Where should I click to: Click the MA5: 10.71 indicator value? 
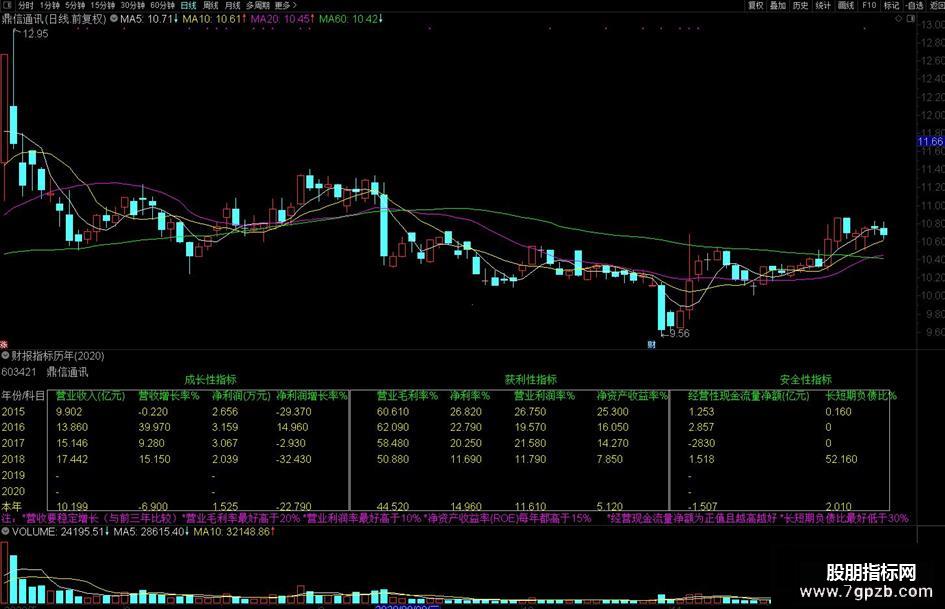tap(149, 19)
